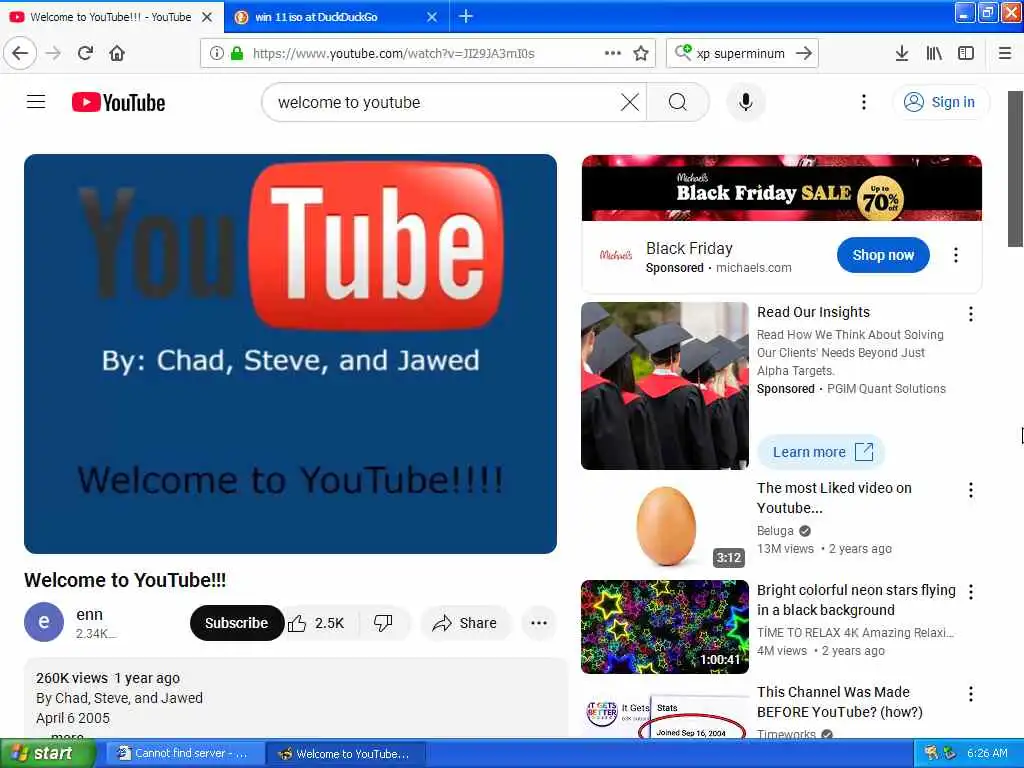
Task: Open the michaels.com sponsor link
Action: [x=754, y=268]
